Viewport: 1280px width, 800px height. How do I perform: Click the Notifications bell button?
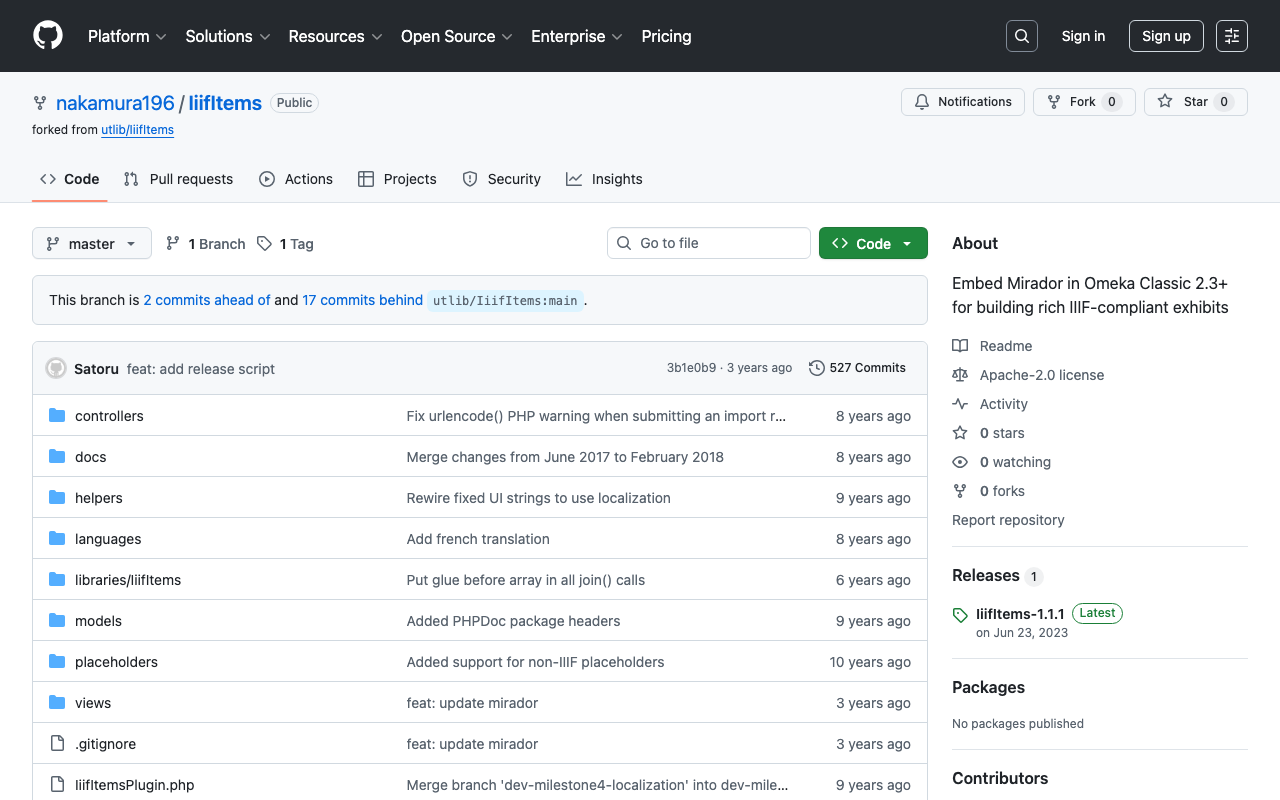tap(963, 102)
